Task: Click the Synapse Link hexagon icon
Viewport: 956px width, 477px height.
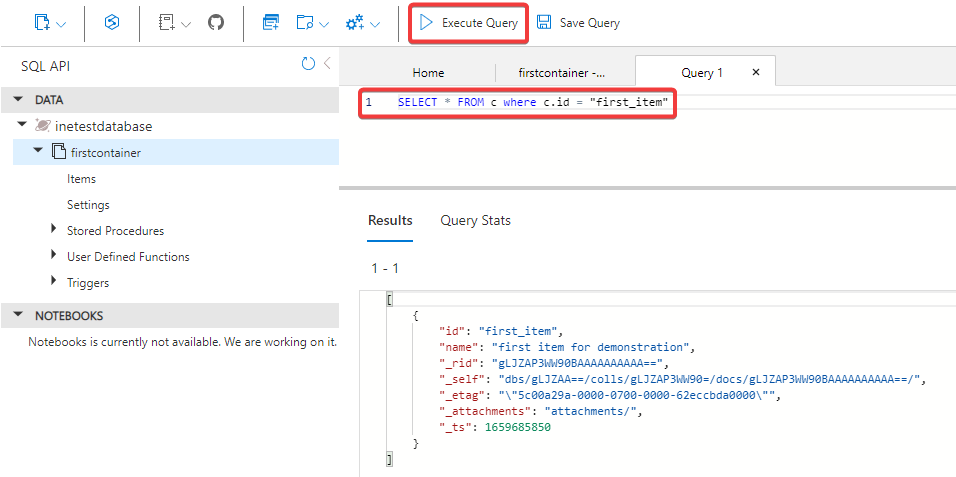Action: click(112, 22)
